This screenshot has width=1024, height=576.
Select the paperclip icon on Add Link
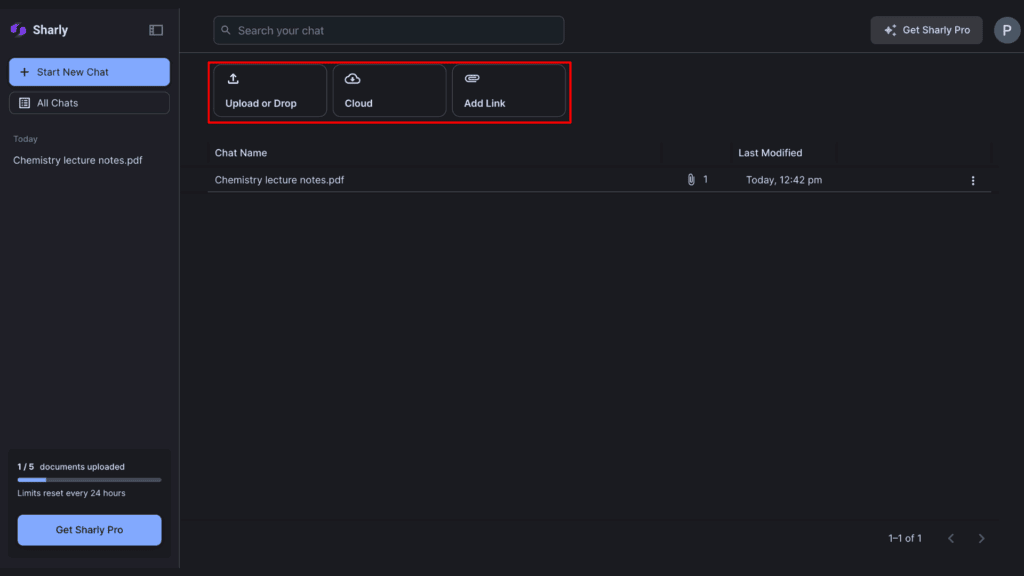point(471,78)
